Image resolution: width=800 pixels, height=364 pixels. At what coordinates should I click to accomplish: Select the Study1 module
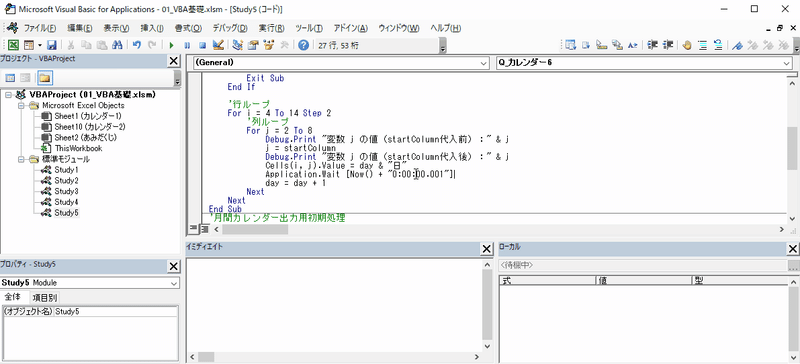pos(66,170)
